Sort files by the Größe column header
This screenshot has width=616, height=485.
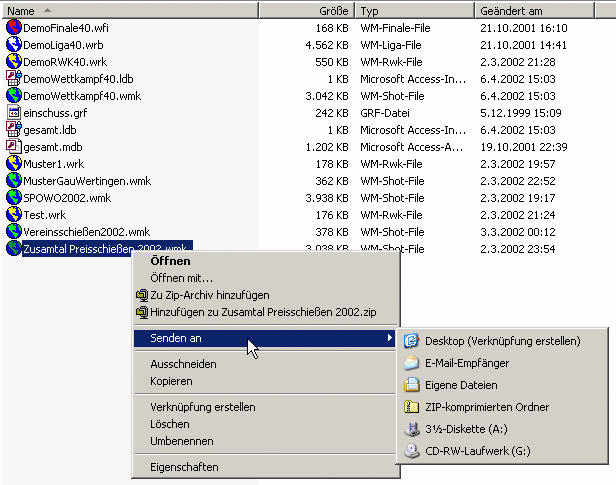coord(306,10)
